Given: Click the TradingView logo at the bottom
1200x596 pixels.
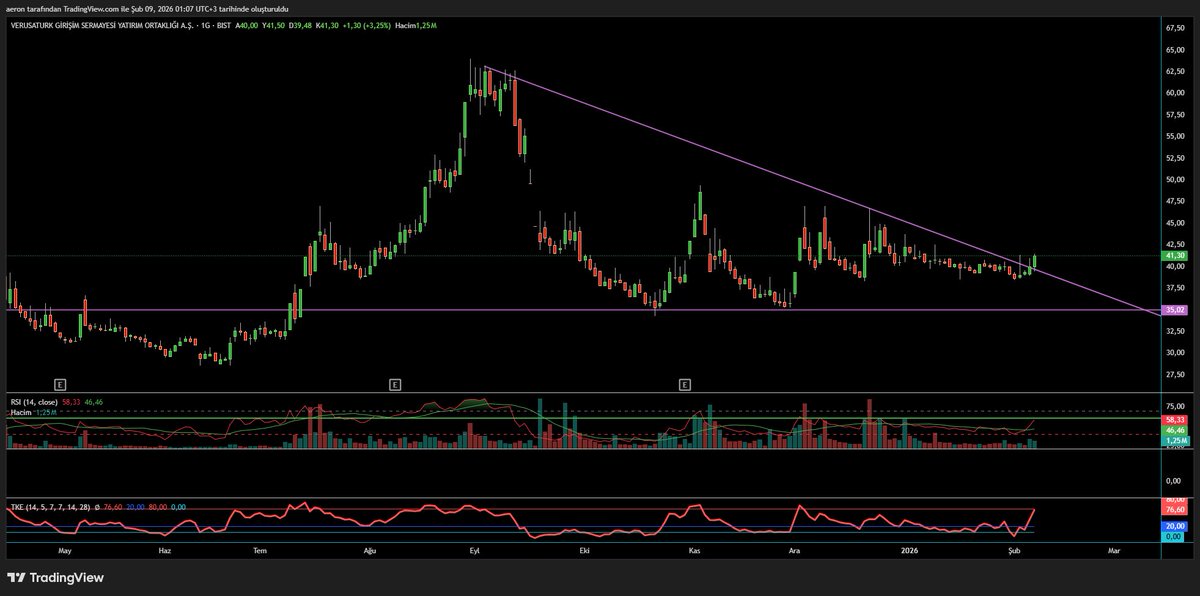Looking at the screenshot, I should 55,577.
